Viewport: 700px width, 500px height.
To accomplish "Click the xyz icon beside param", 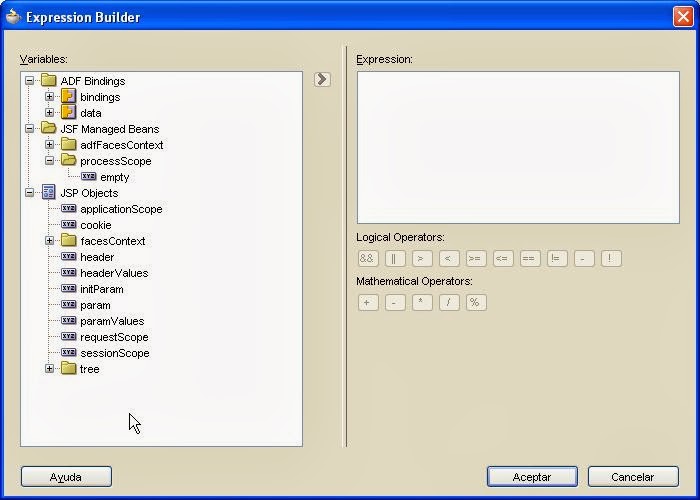I will (68, 305).
